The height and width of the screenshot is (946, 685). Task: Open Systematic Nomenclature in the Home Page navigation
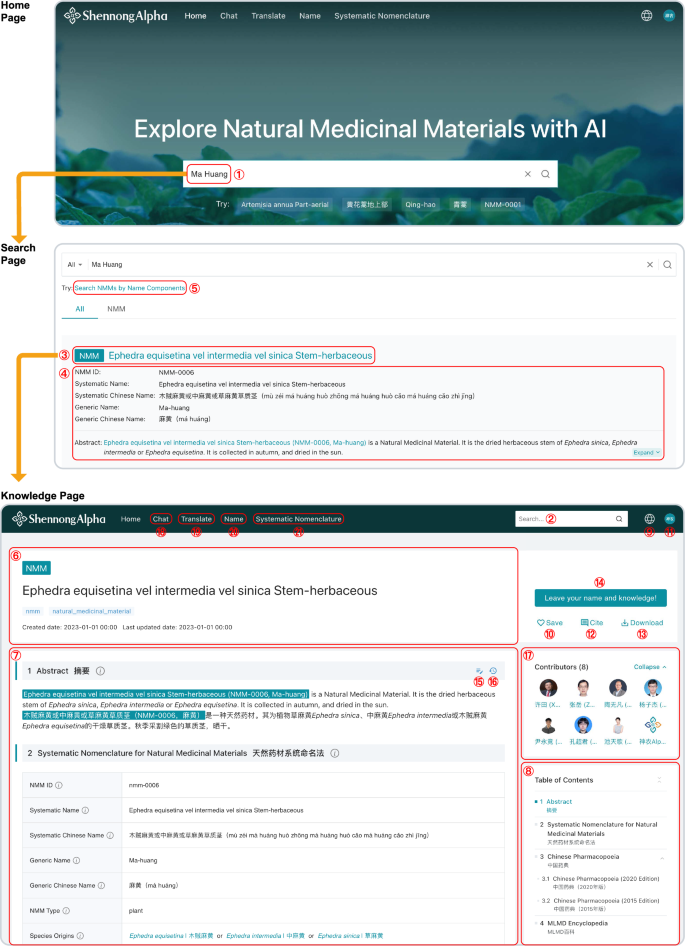(x=382, y=16)
